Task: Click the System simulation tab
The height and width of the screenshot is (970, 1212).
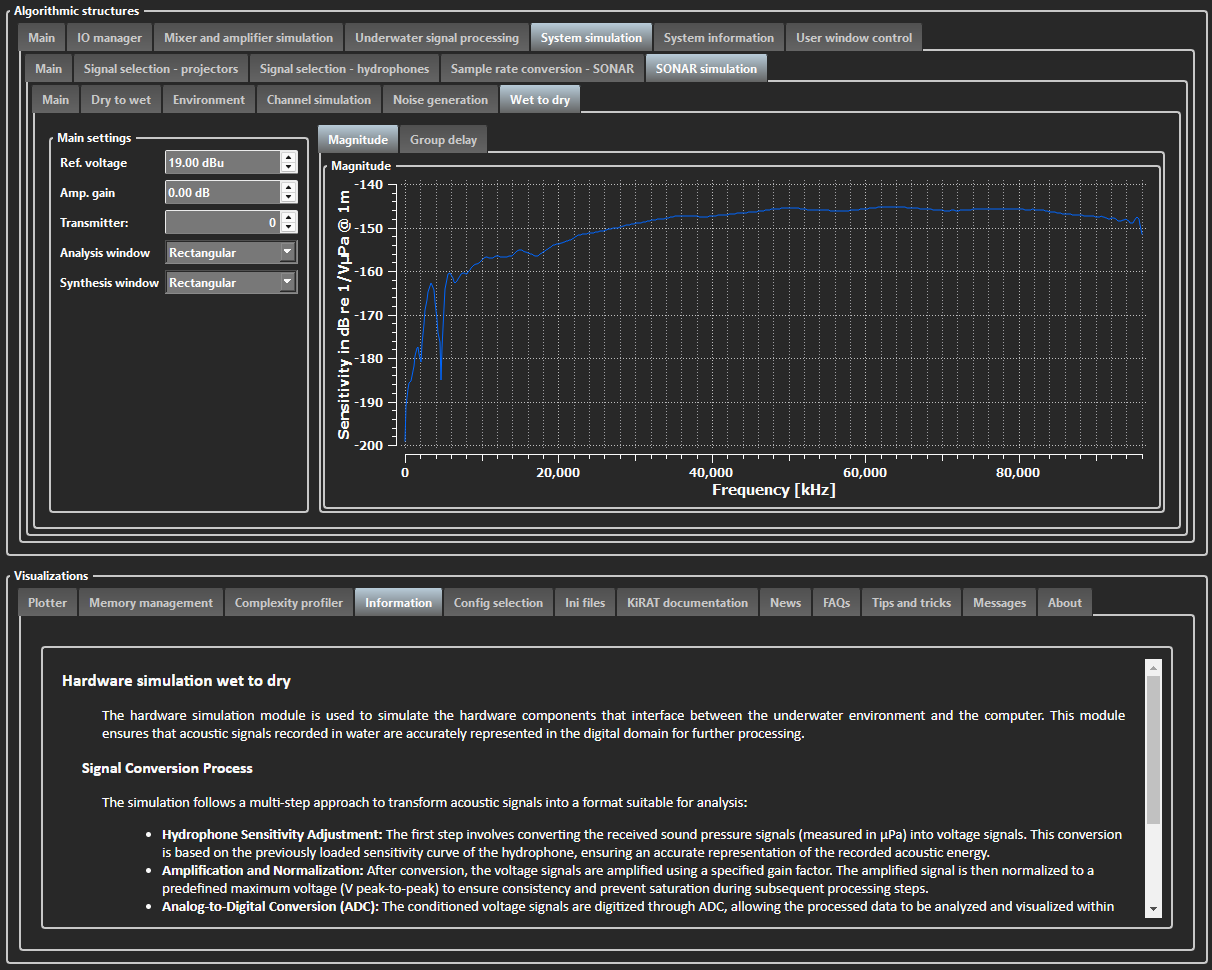Action: 591,38
